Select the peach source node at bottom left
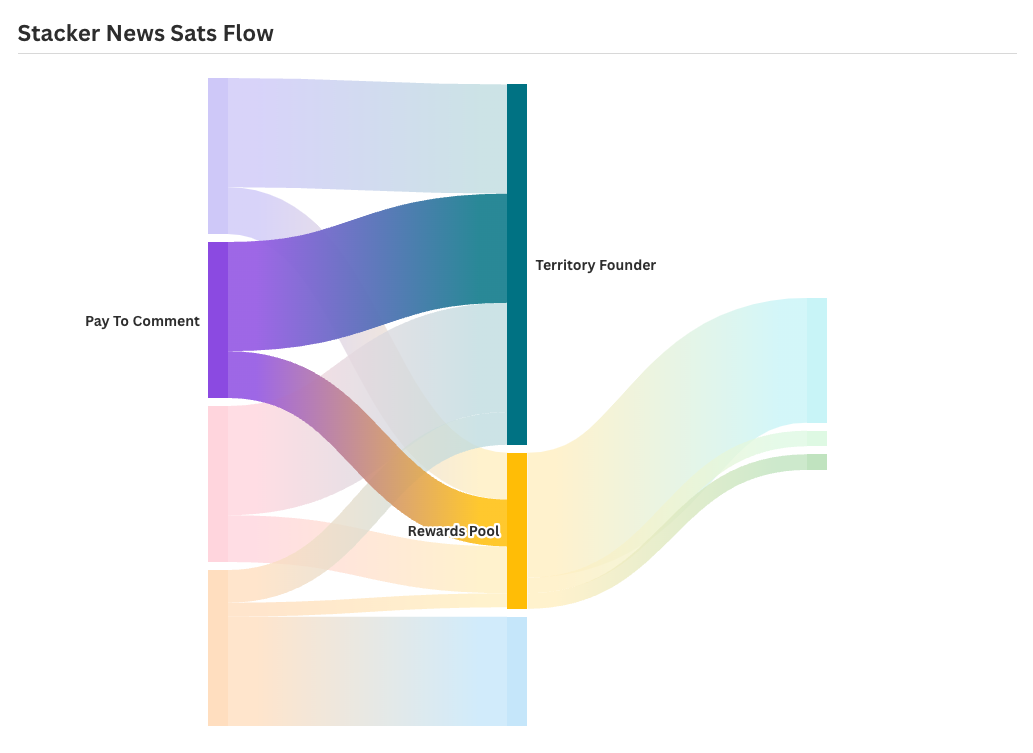 click(218, 648)
